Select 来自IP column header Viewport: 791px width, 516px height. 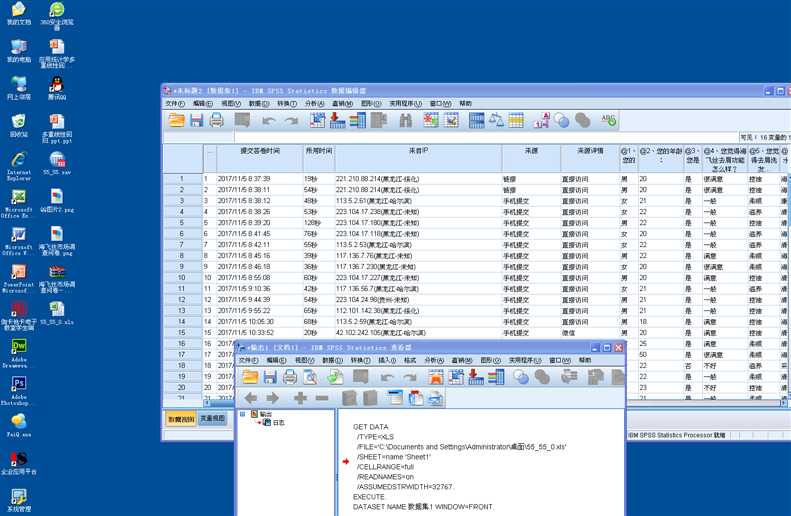tap(418, 158)
